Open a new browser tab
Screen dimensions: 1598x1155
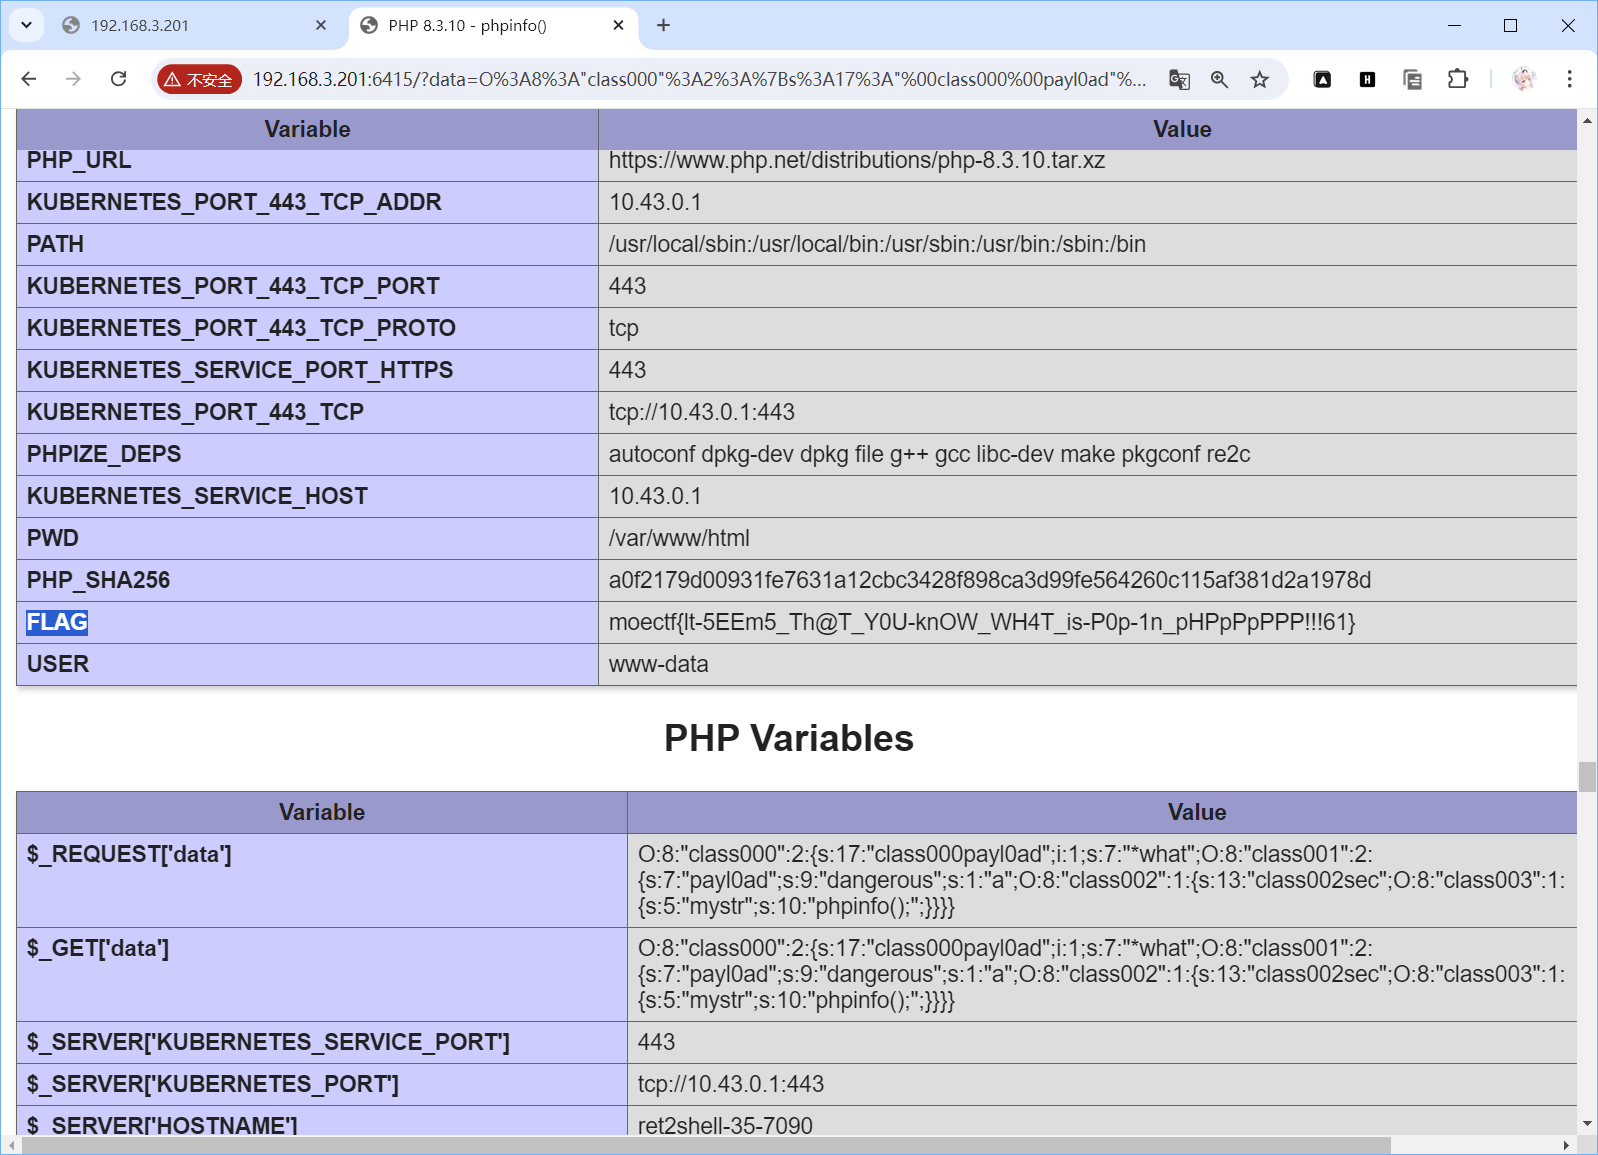point(663,25)
